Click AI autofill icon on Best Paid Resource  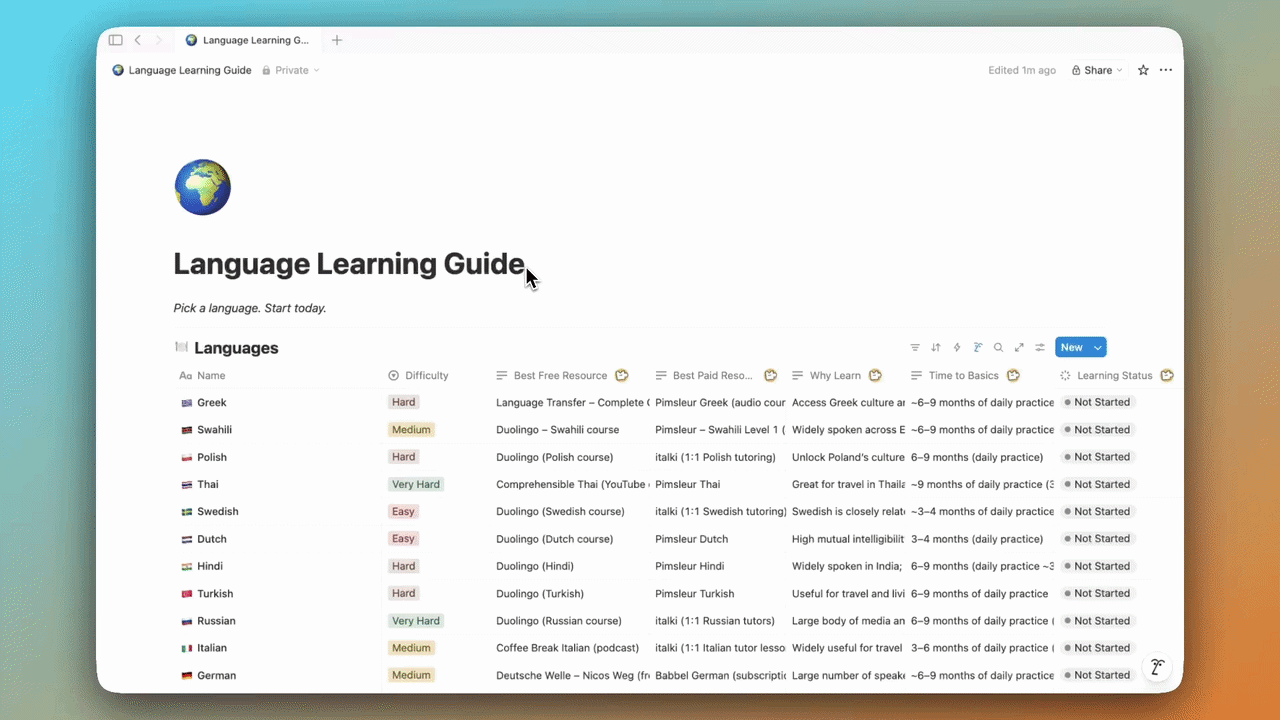(x=771, y=376)
